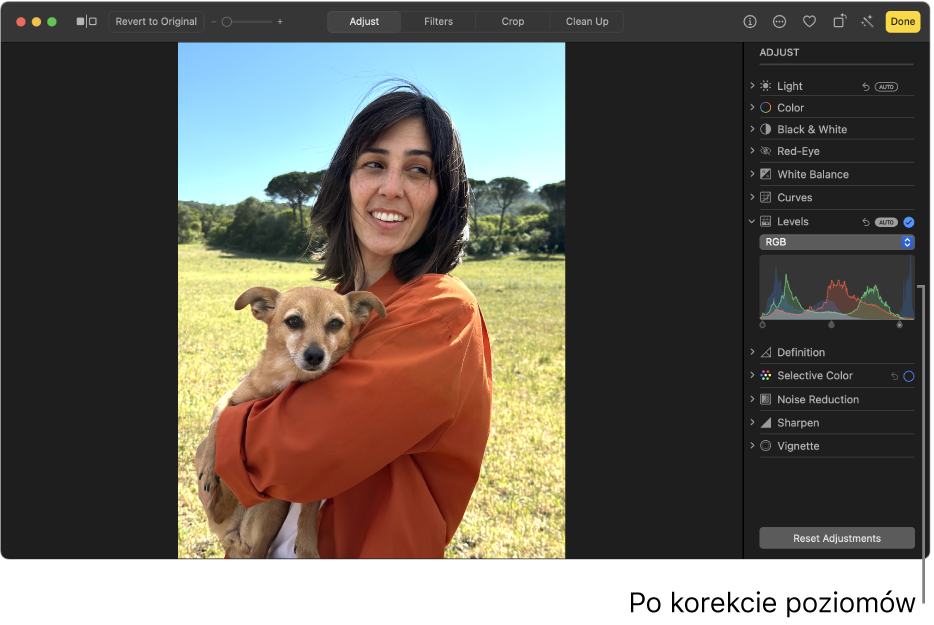Expand the Curves section

(752, 197)
